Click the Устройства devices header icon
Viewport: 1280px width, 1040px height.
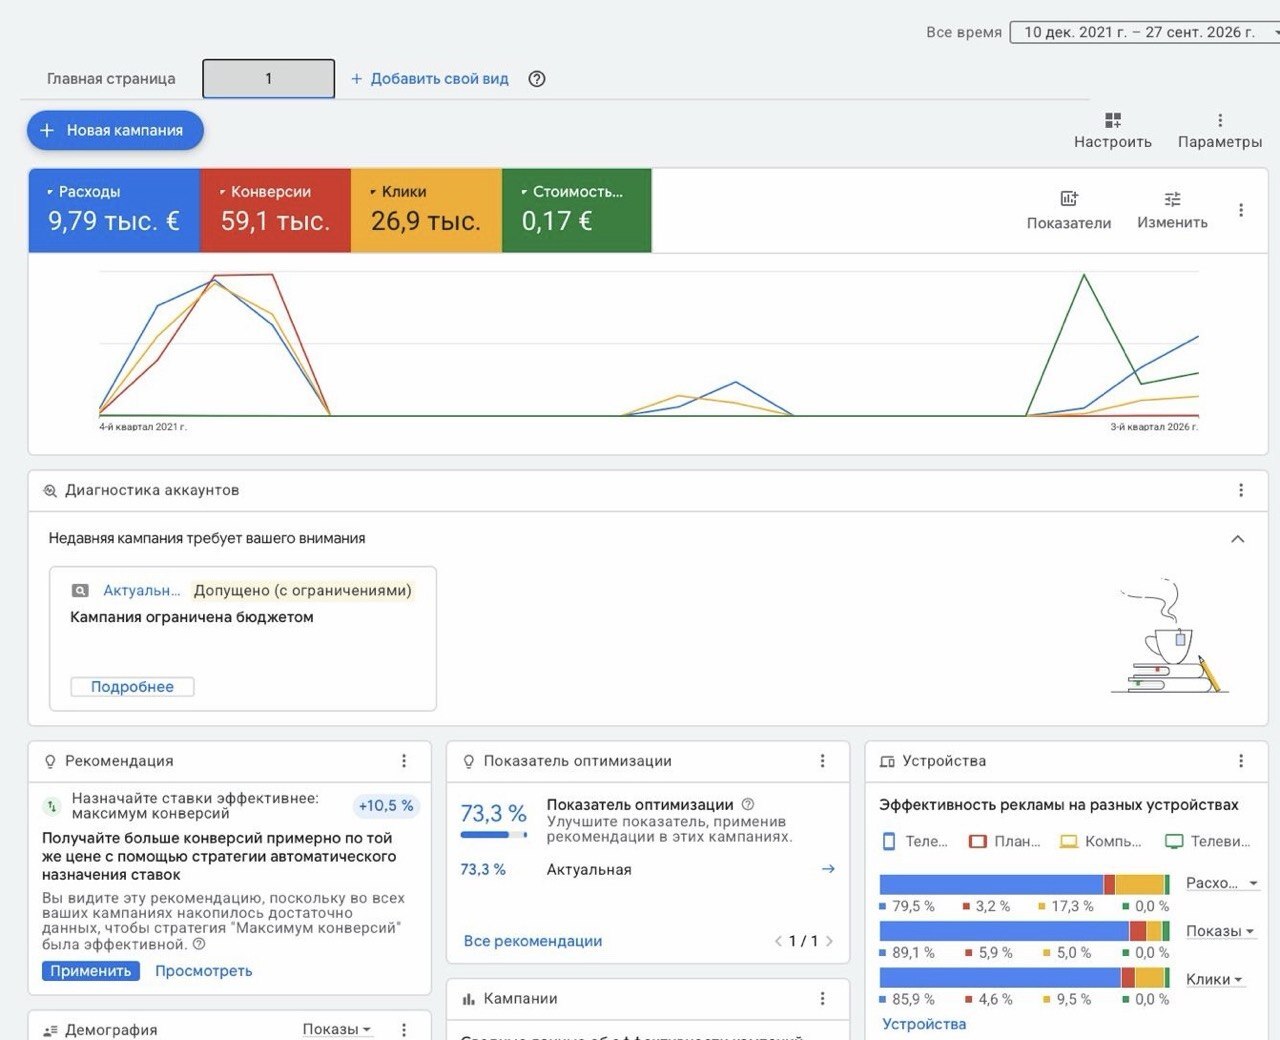[887, 761]
